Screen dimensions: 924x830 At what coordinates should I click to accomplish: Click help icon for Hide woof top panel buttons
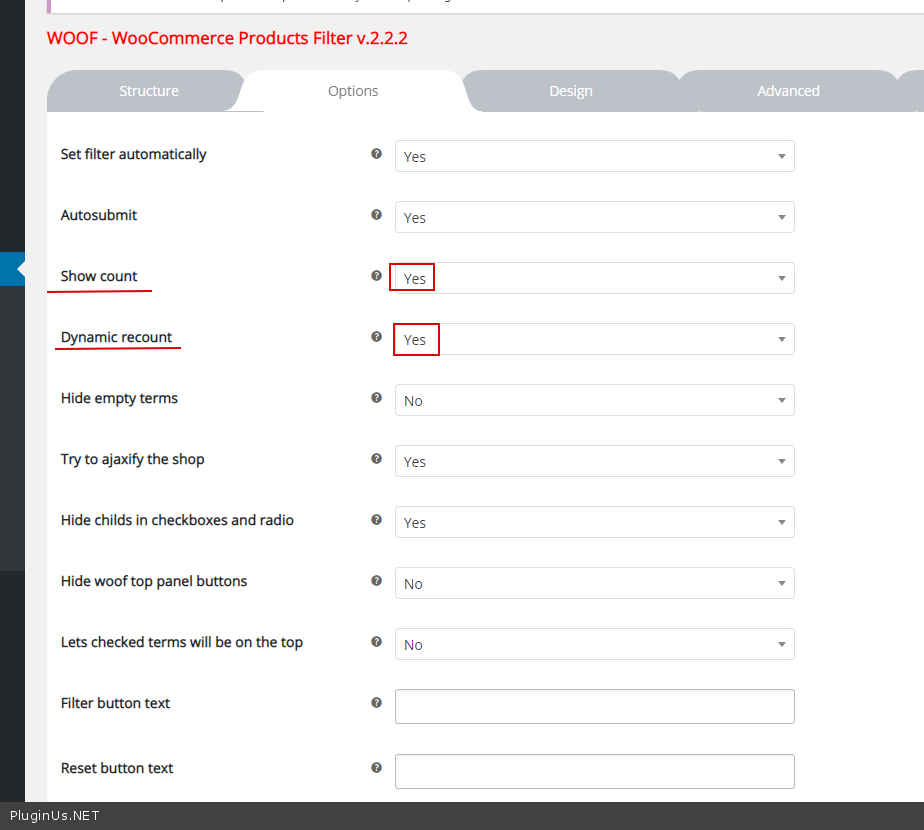(x=377, y=581)
